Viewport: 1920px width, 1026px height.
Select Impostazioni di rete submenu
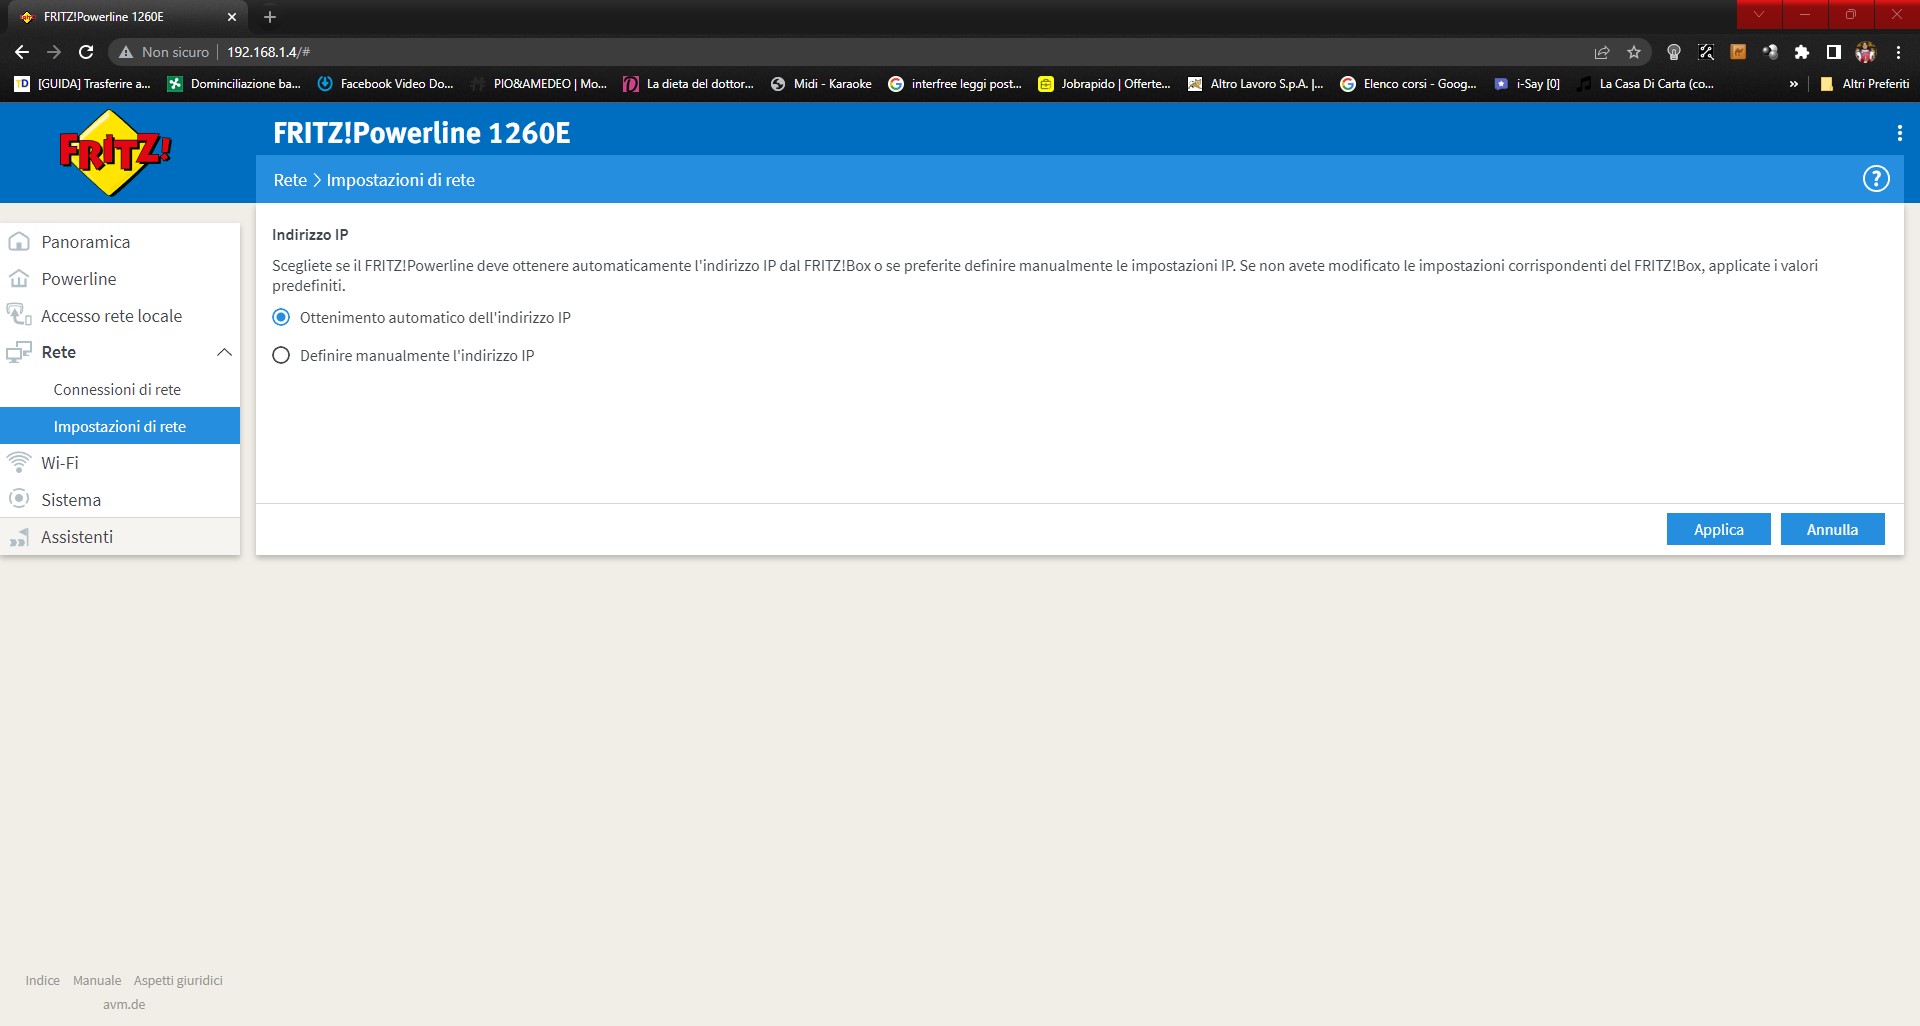tap(120, 426)
